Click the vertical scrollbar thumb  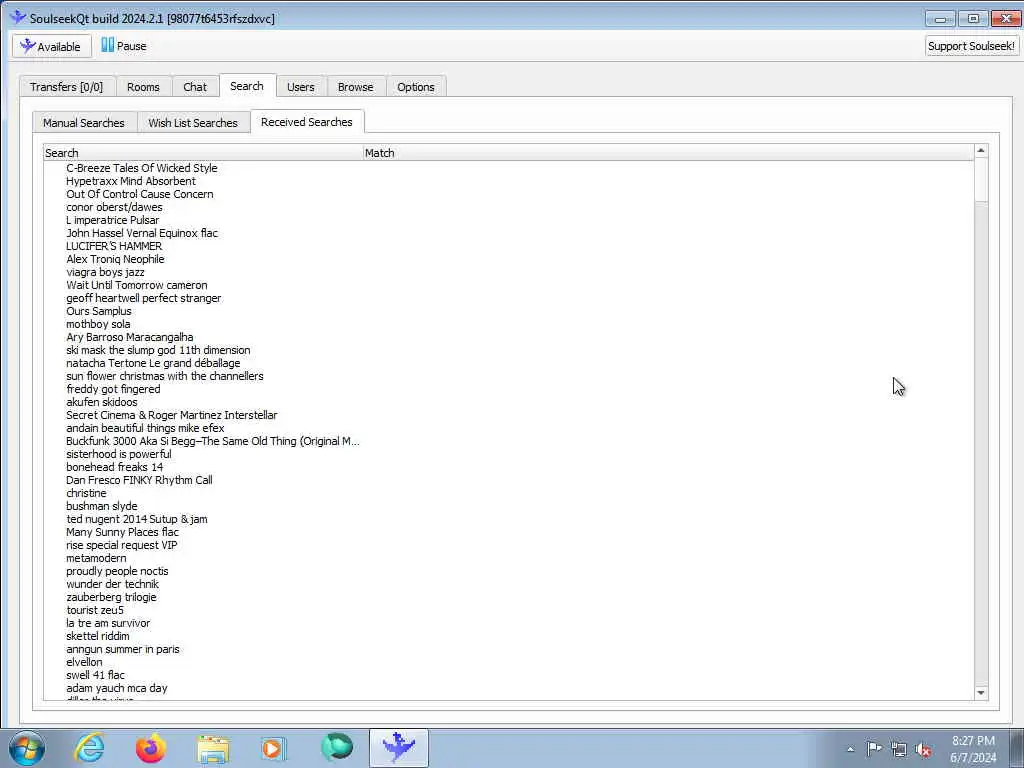pos(980,180)
